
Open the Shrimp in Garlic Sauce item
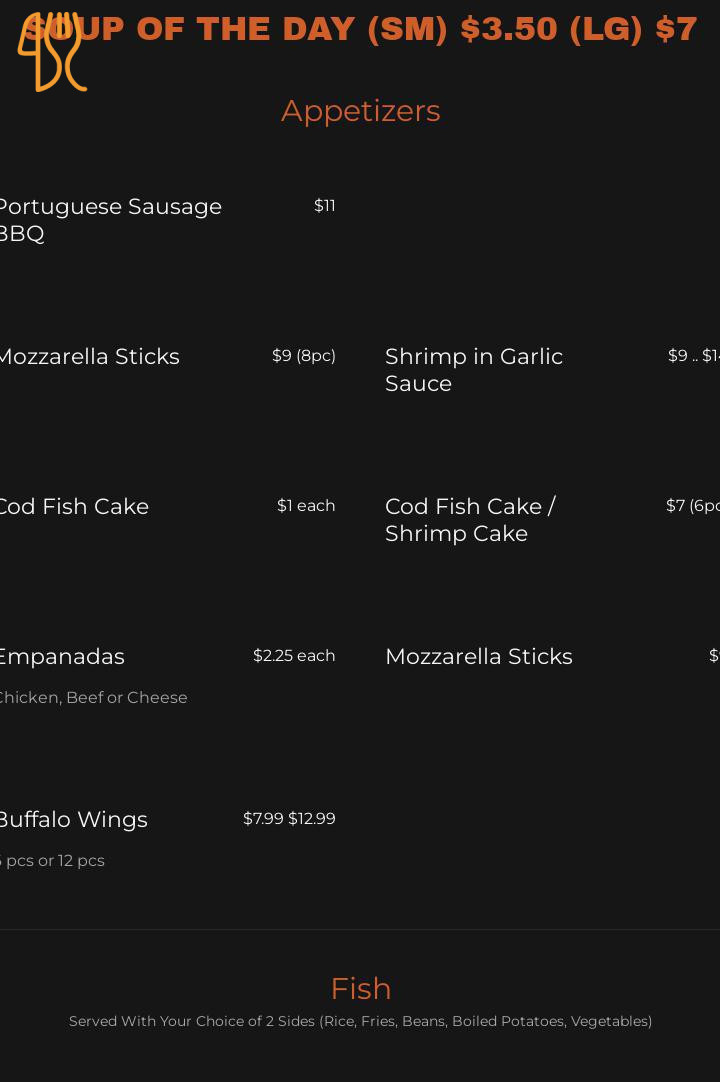coord(474,370)
